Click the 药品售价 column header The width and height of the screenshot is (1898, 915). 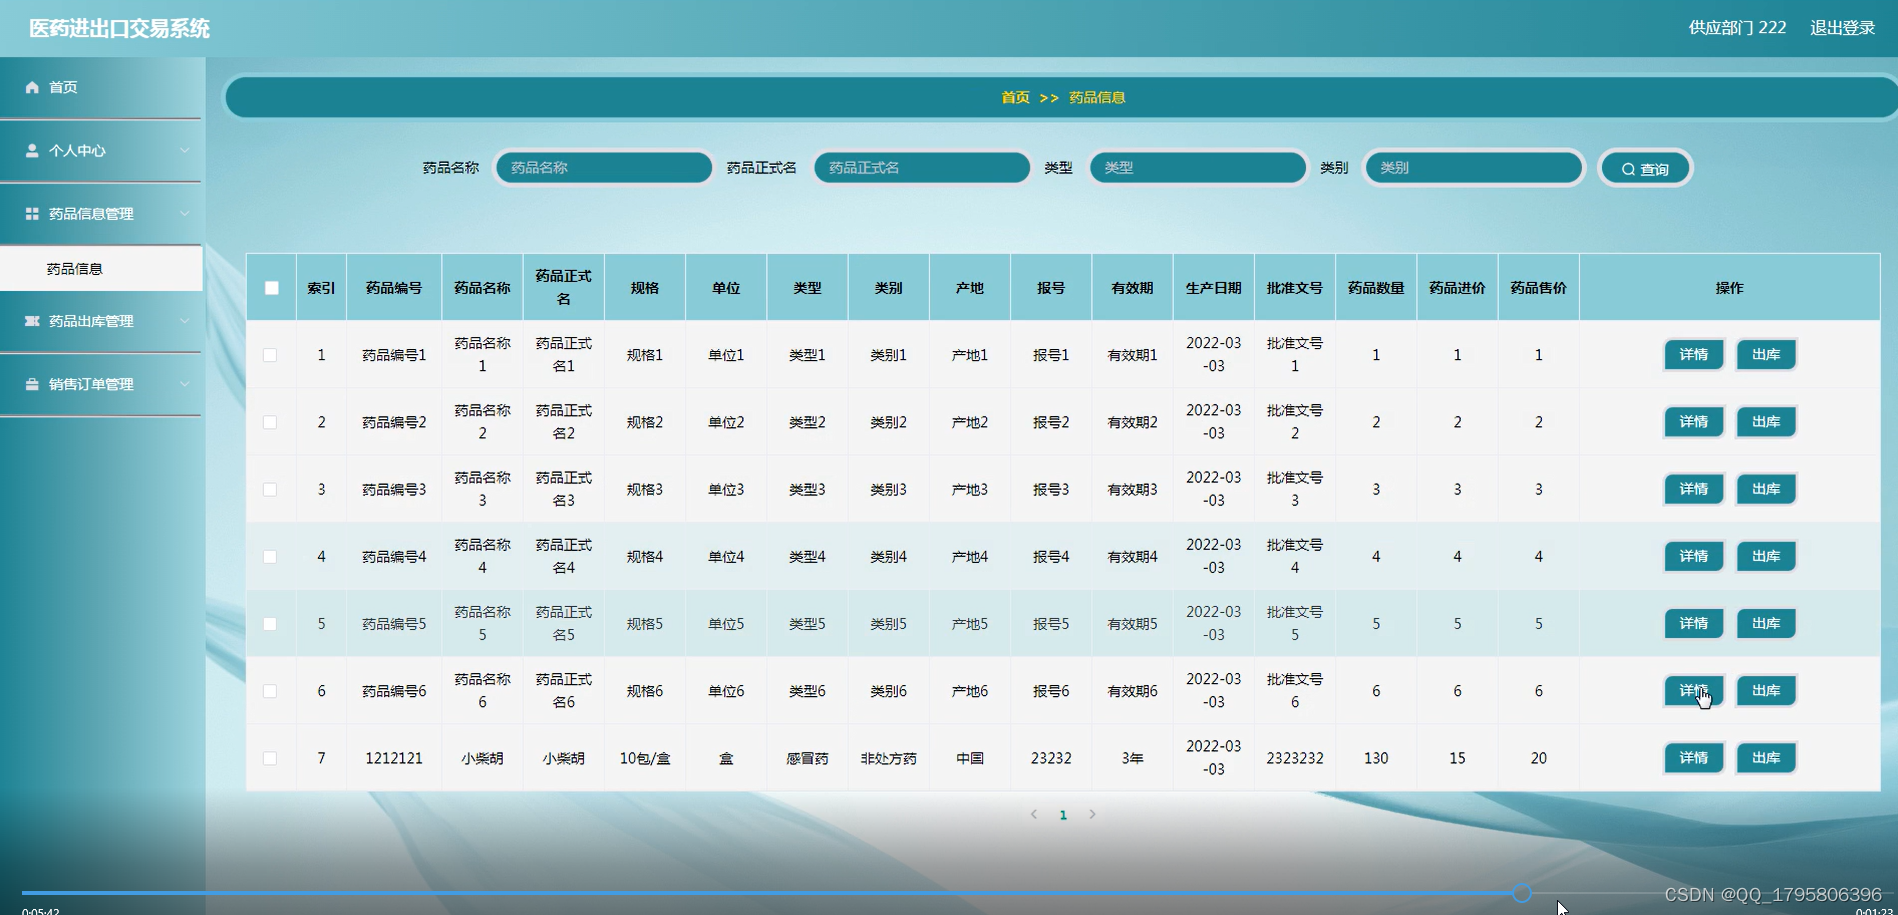tap(1538, 288)
